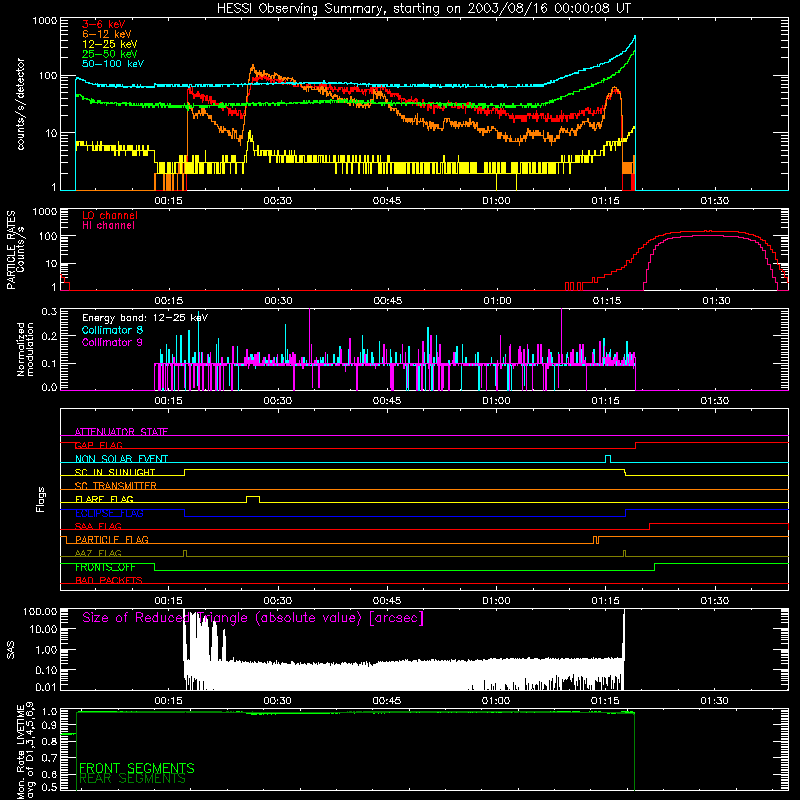Click 00:30 tick under the counts plot

click(x=278, y=201)
